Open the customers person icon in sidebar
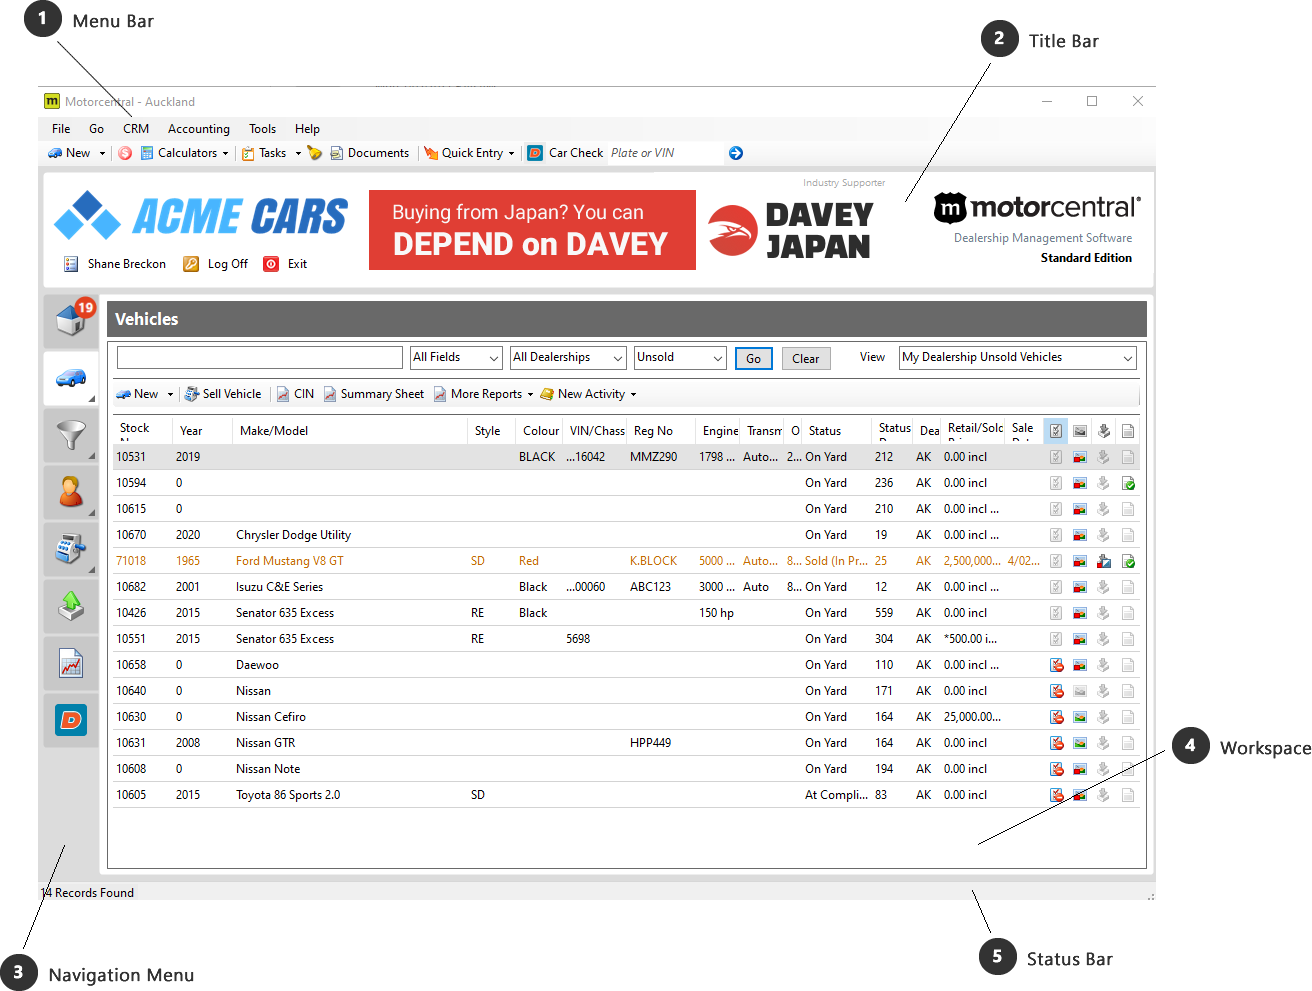The width and height of the screenshot is (1312, 991). click(71, 492)
